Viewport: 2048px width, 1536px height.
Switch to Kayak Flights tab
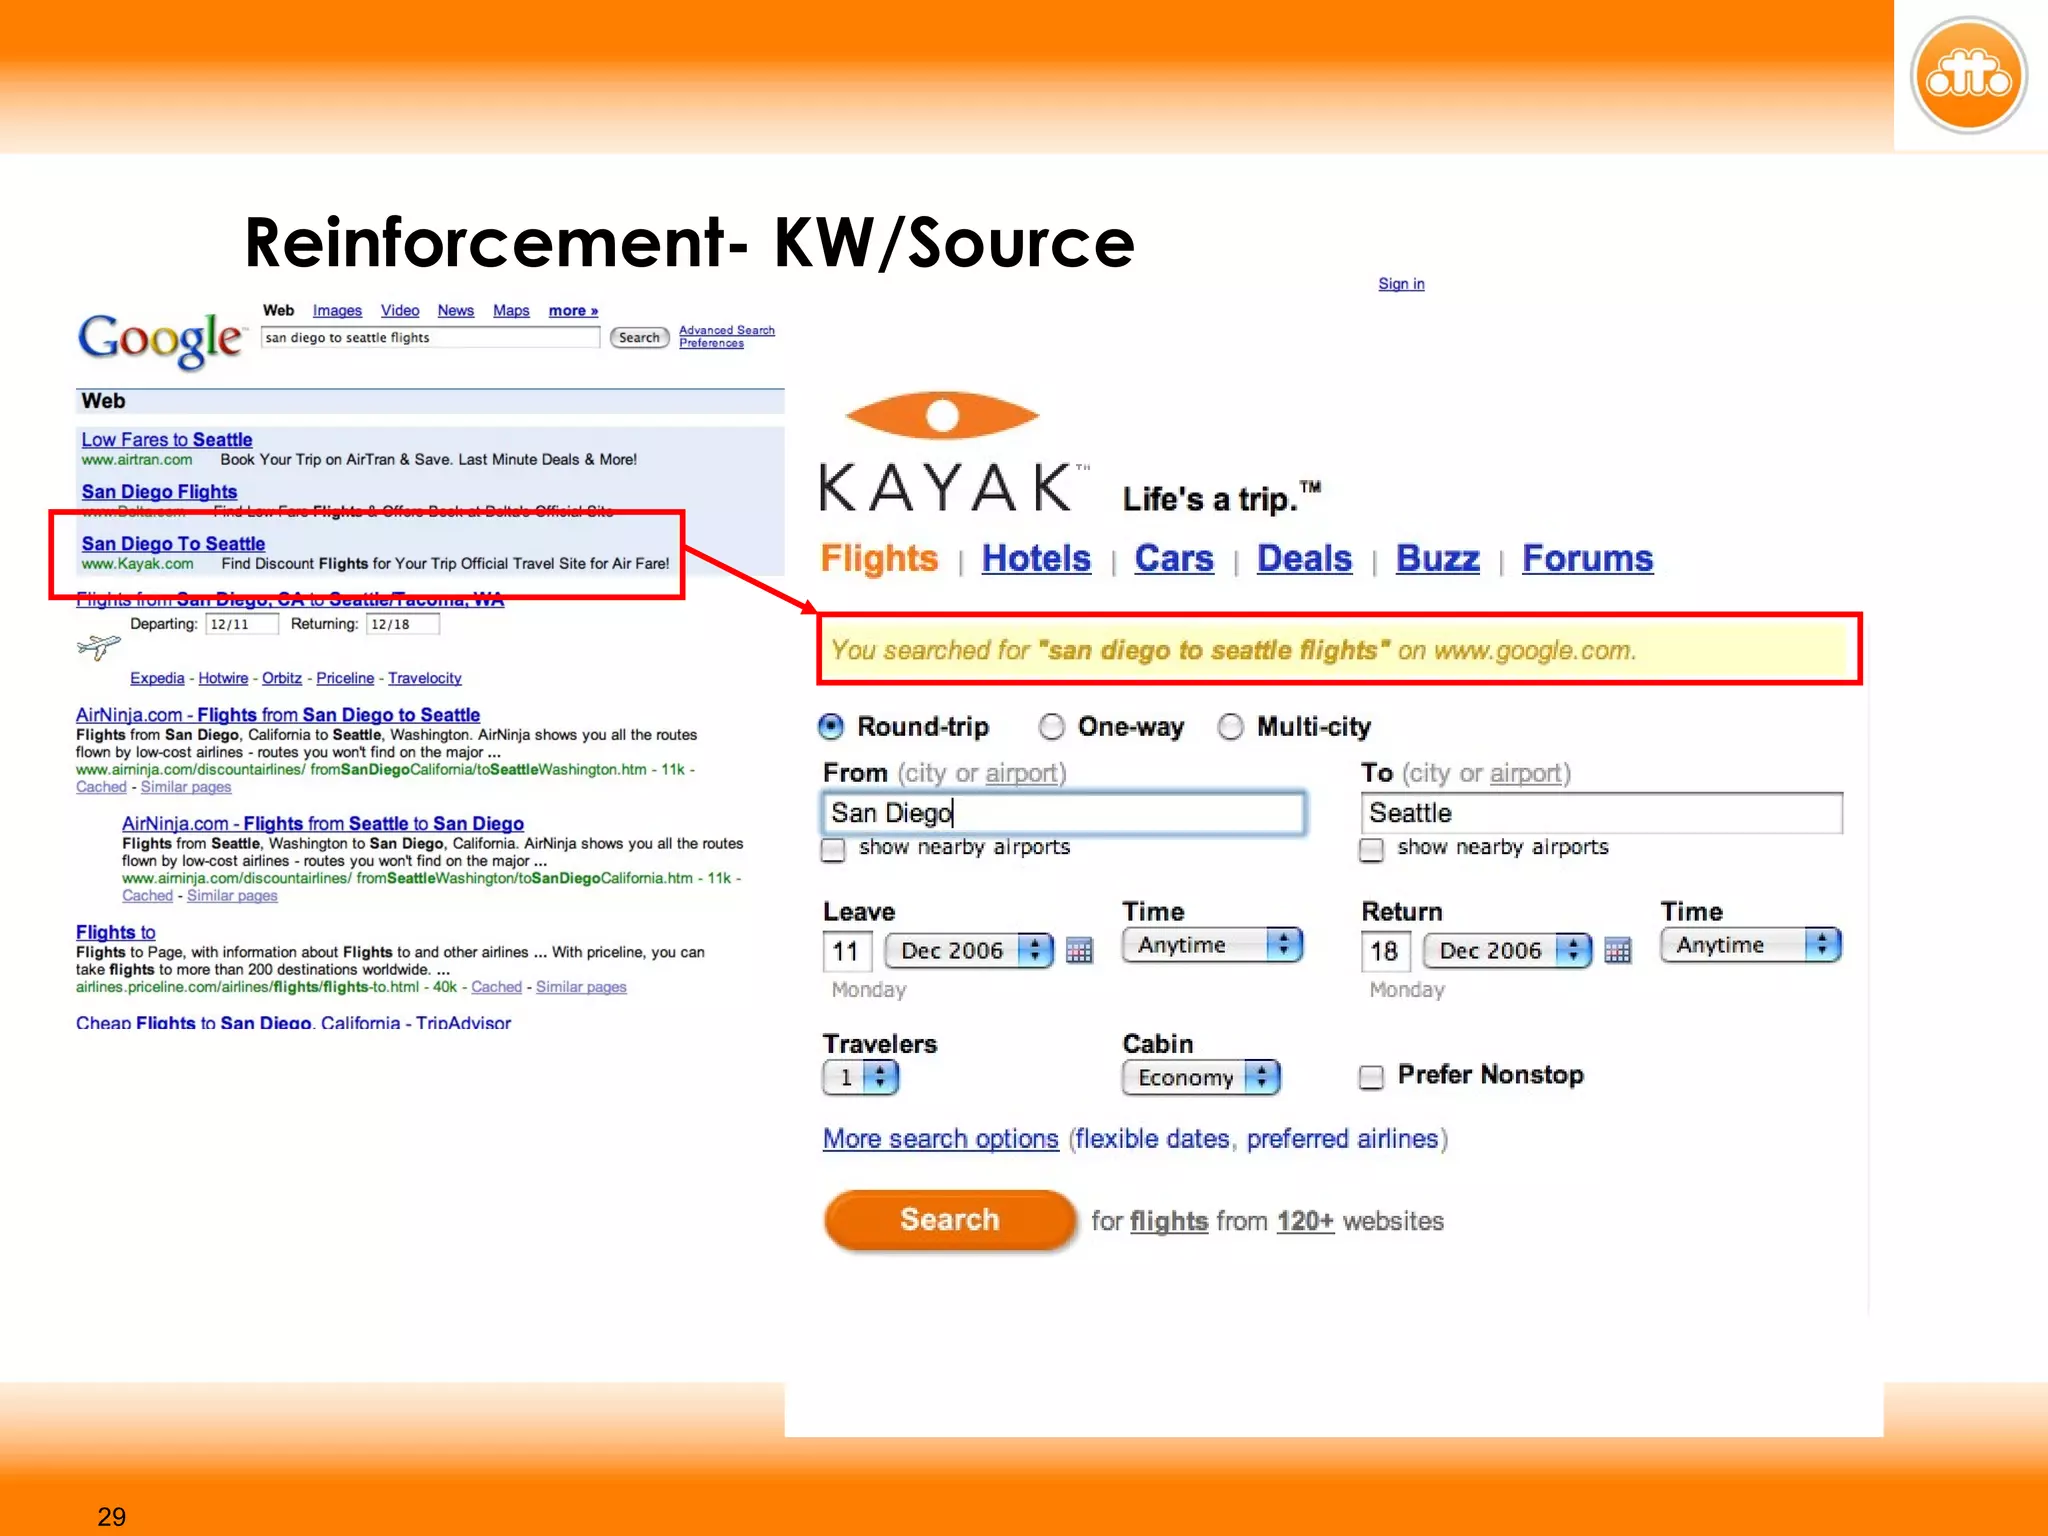[879, 558]
